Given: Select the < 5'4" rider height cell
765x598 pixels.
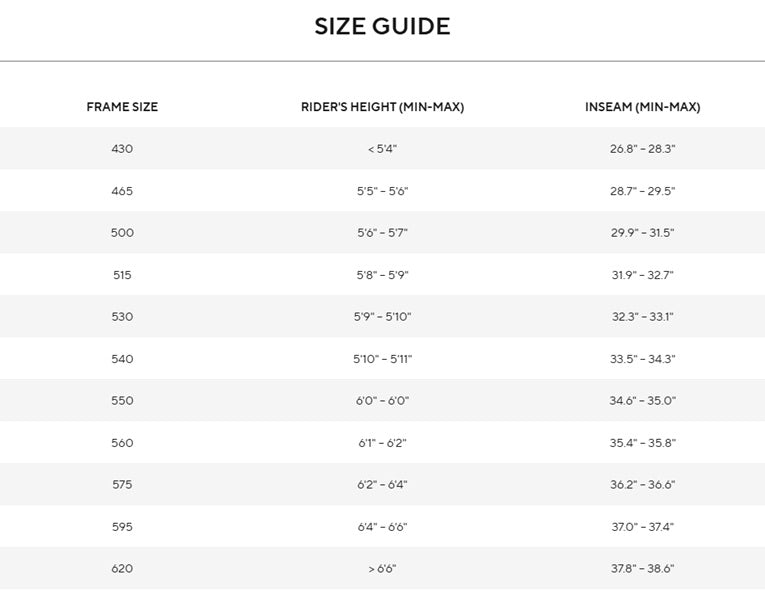Looking at the screenshot, I should pyautogui.click(x=382, y=149).
